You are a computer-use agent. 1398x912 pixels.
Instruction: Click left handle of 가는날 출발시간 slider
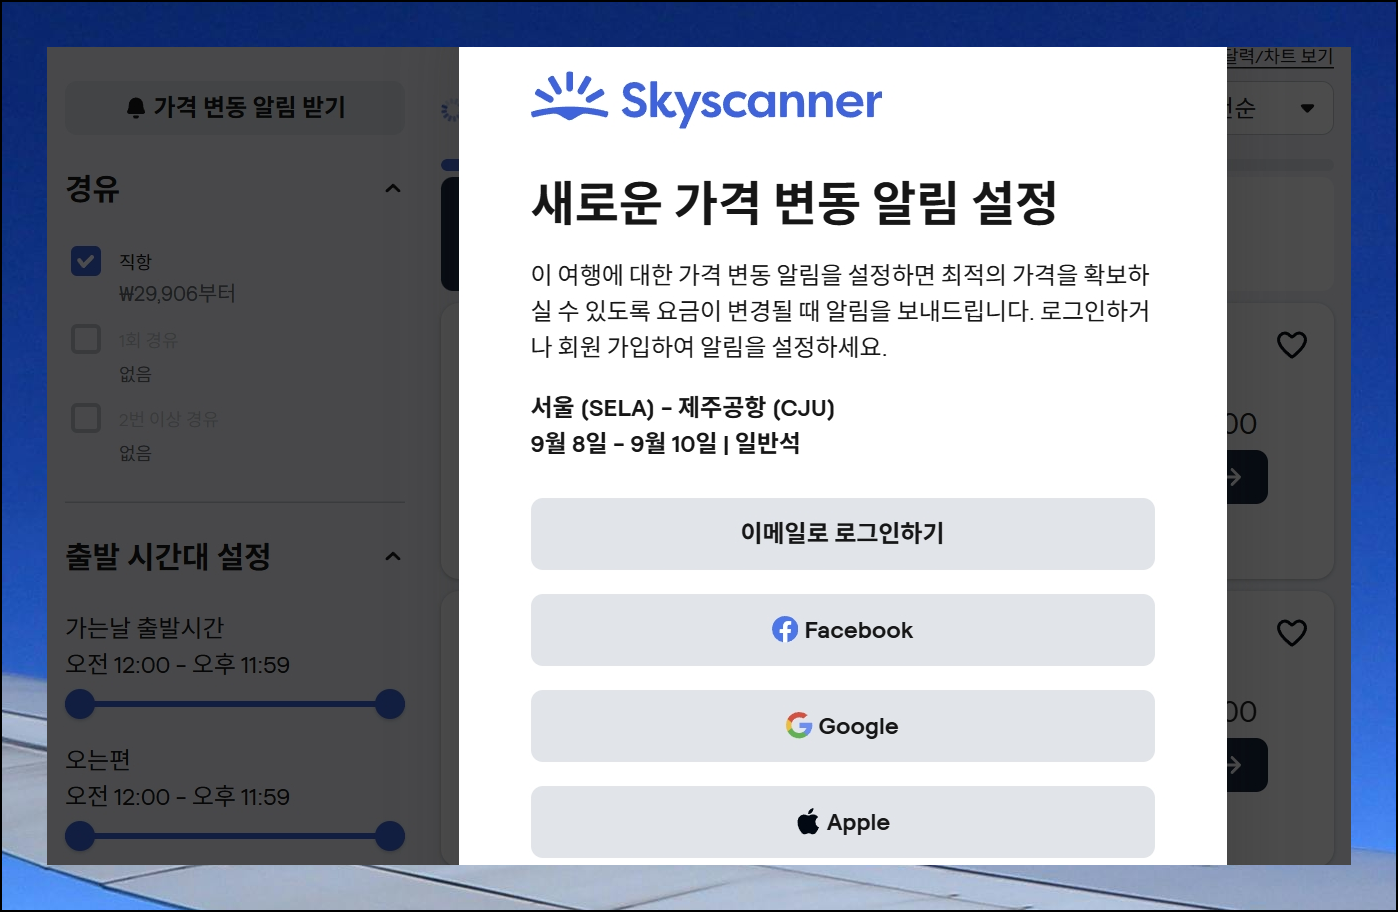(x=80, y=704)
